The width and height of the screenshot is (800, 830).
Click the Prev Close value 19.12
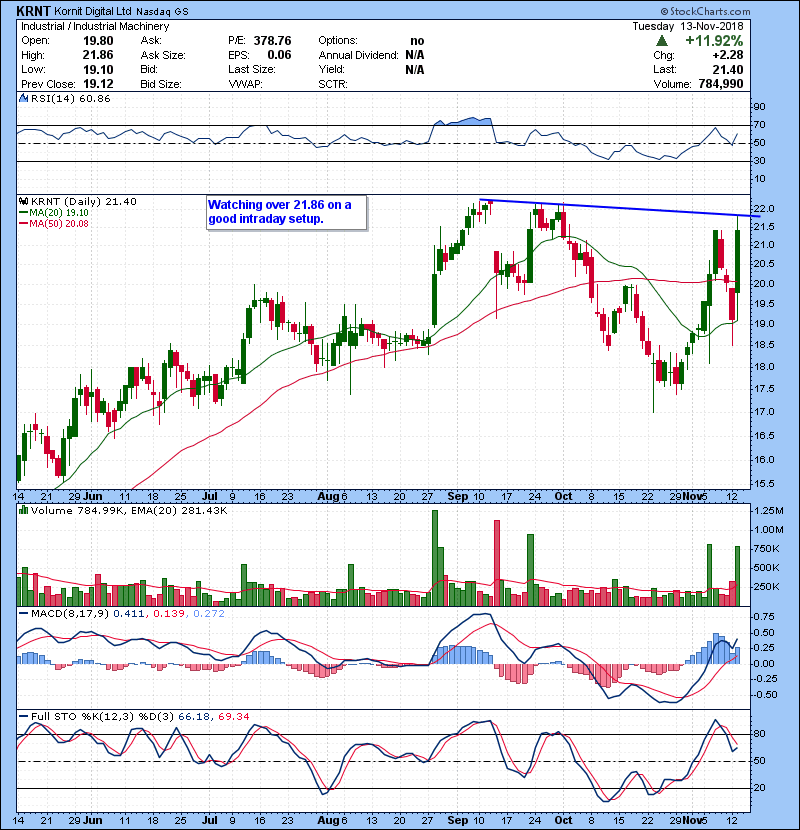click(x=98, y=84)
